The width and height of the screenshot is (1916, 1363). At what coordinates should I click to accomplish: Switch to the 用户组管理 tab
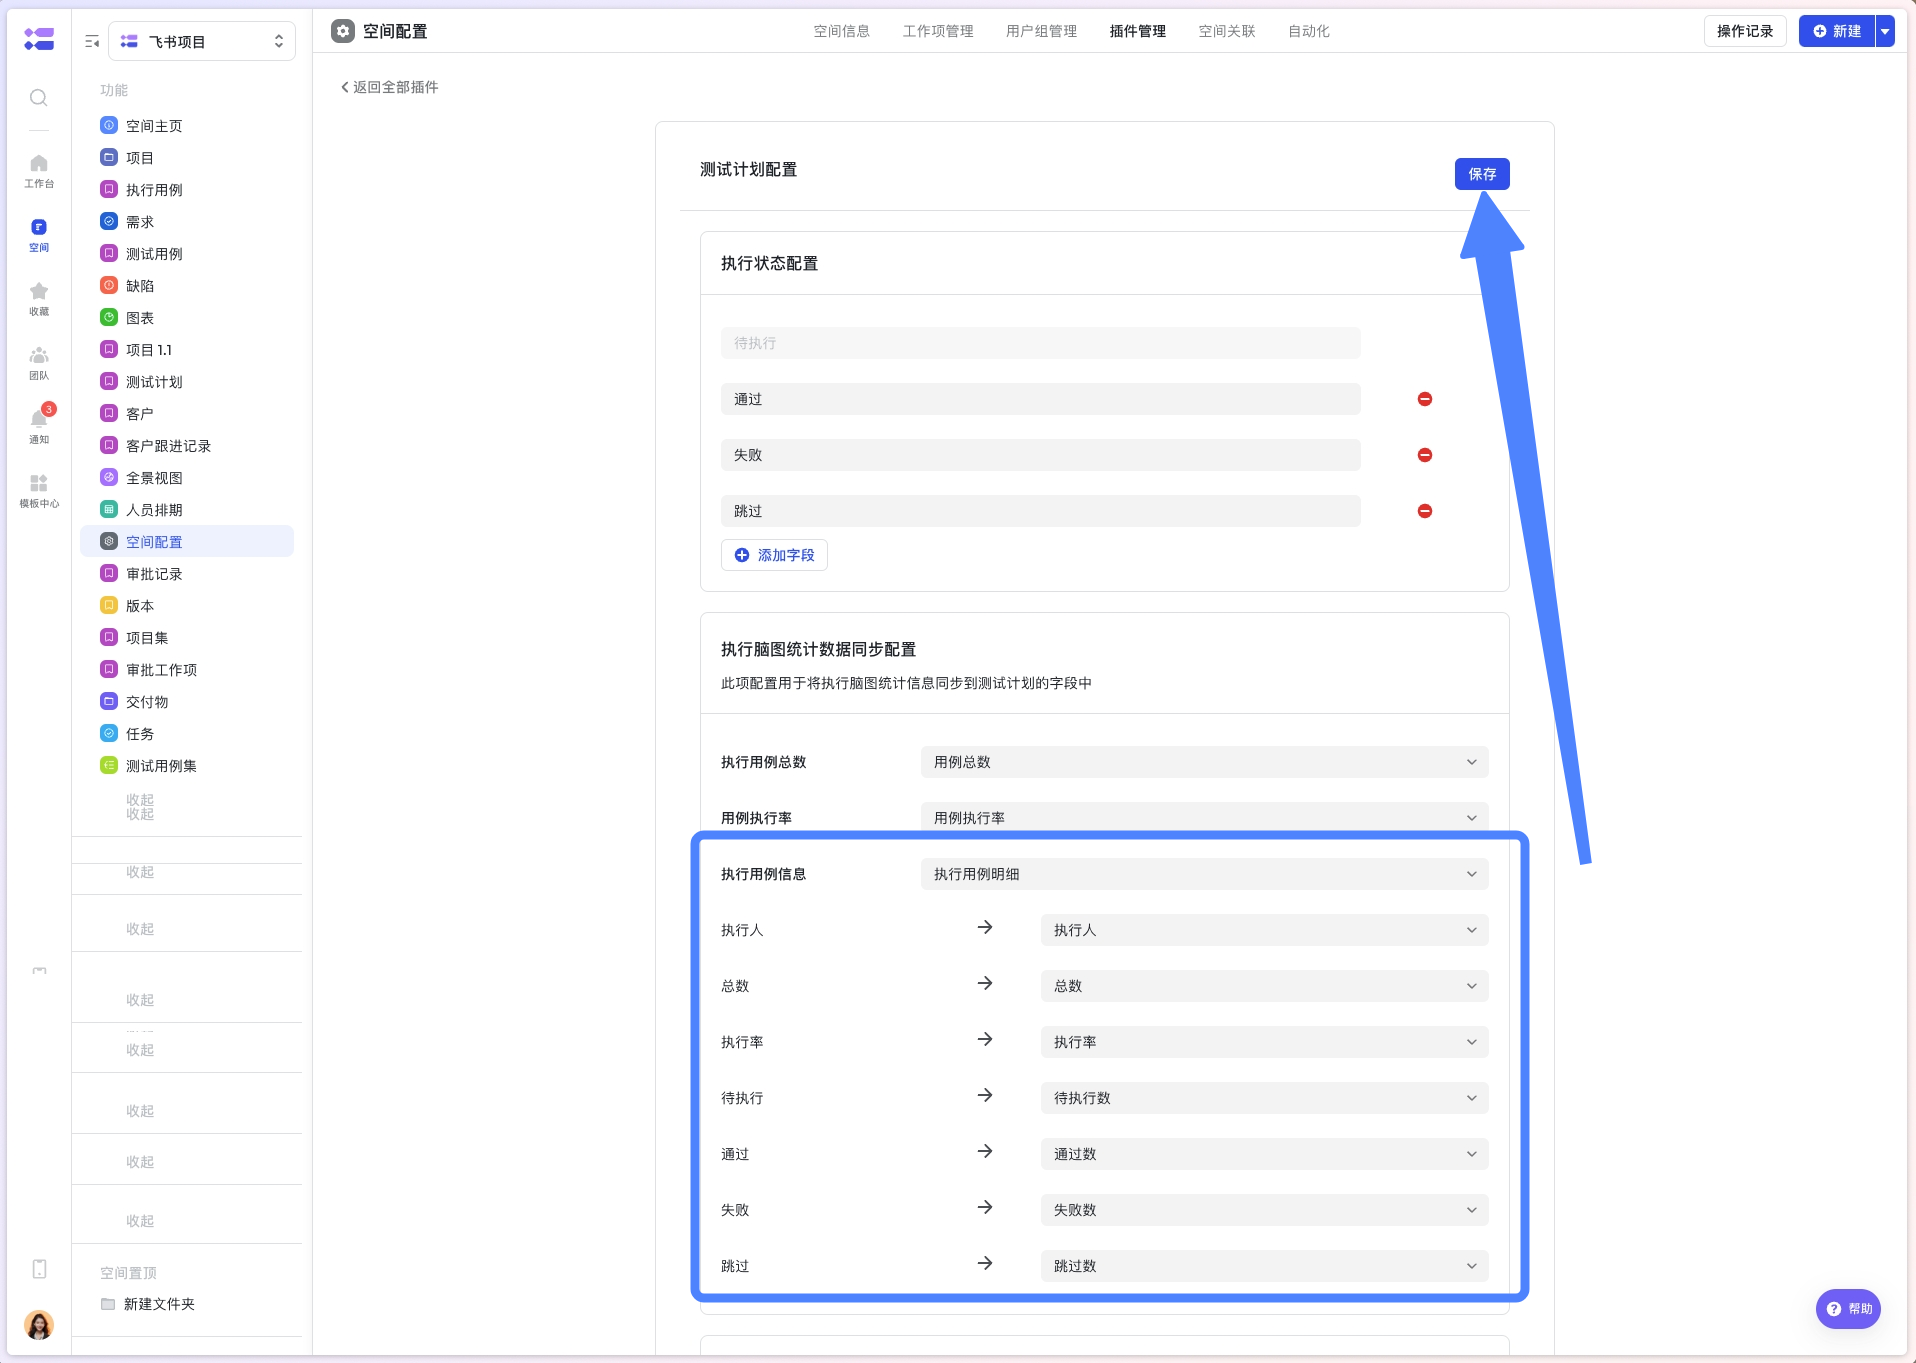[1041, 31]
